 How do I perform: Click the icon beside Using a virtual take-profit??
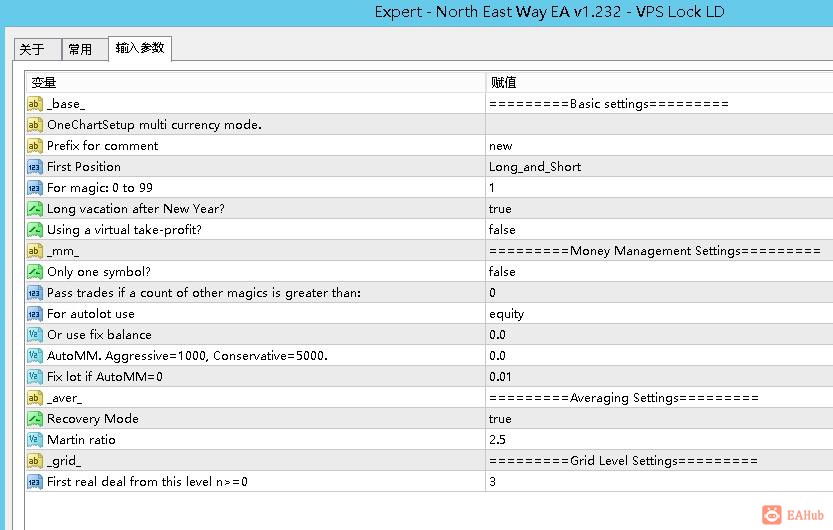(x=35, y=229)
